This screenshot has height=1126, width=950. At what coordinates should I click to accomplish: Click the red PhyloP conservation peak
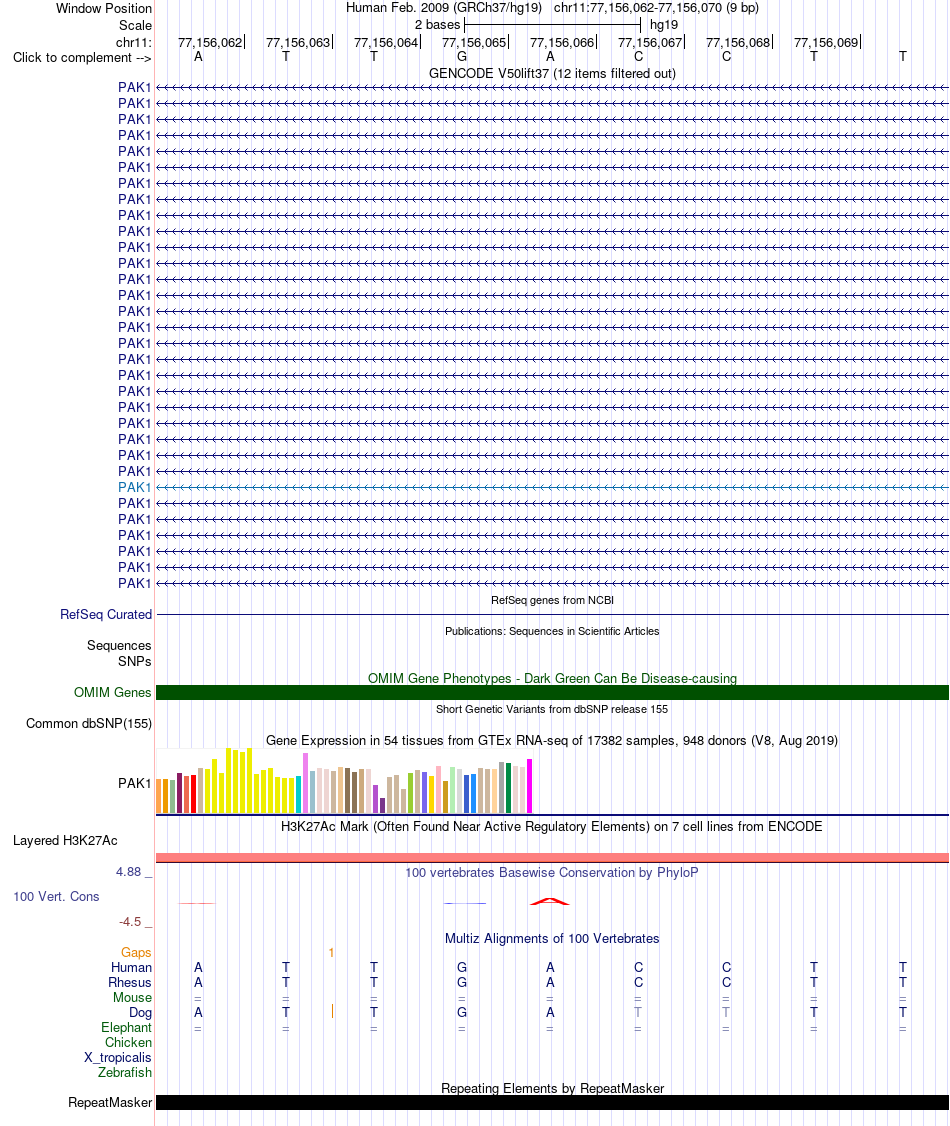(549, 901)
